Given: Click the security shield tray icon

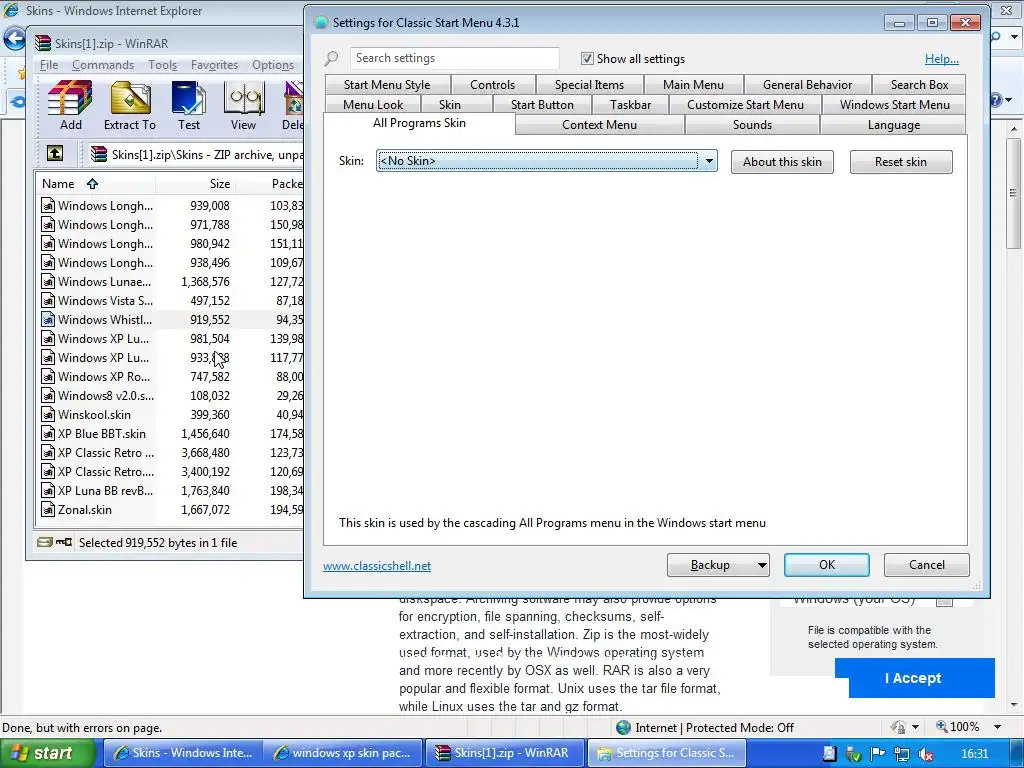Looking at the screenshot, I should pyautogui.click(x=853, y=754).
